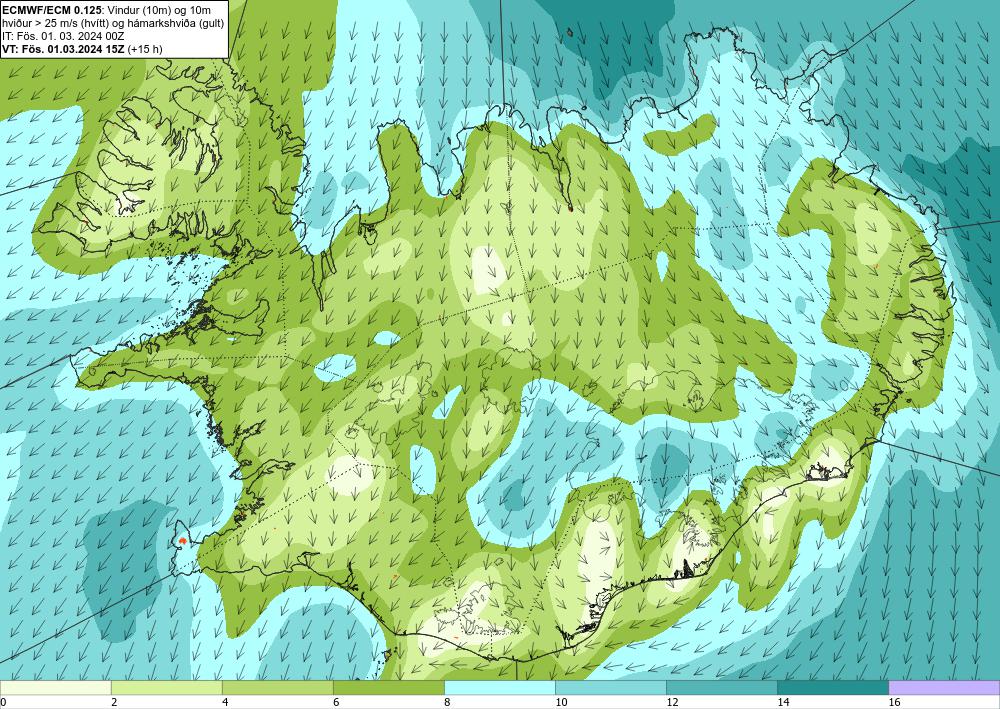Image resolution: width=1000 pixels, height=709 pixels.
Task: Click the legend label "4"
Action: (224, 703)
